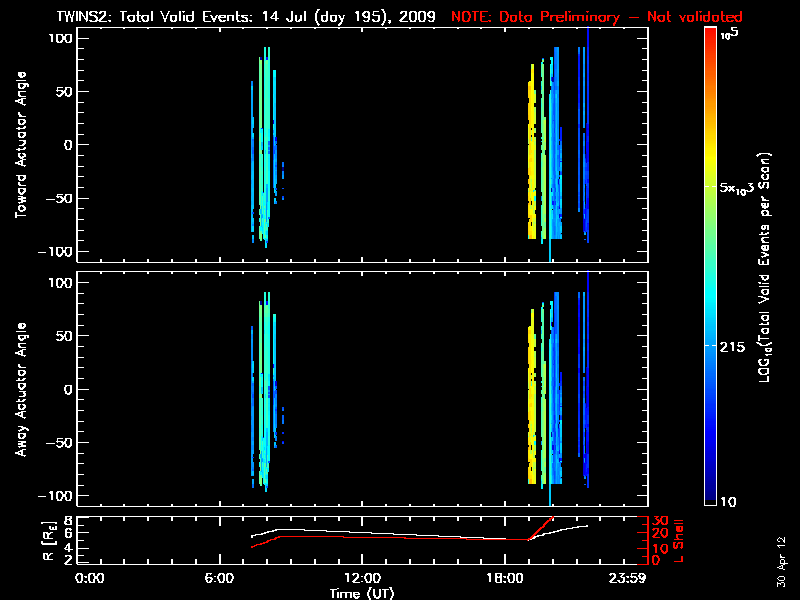
Task: Click the Time (UT) axis label
Action: (362, 593)
